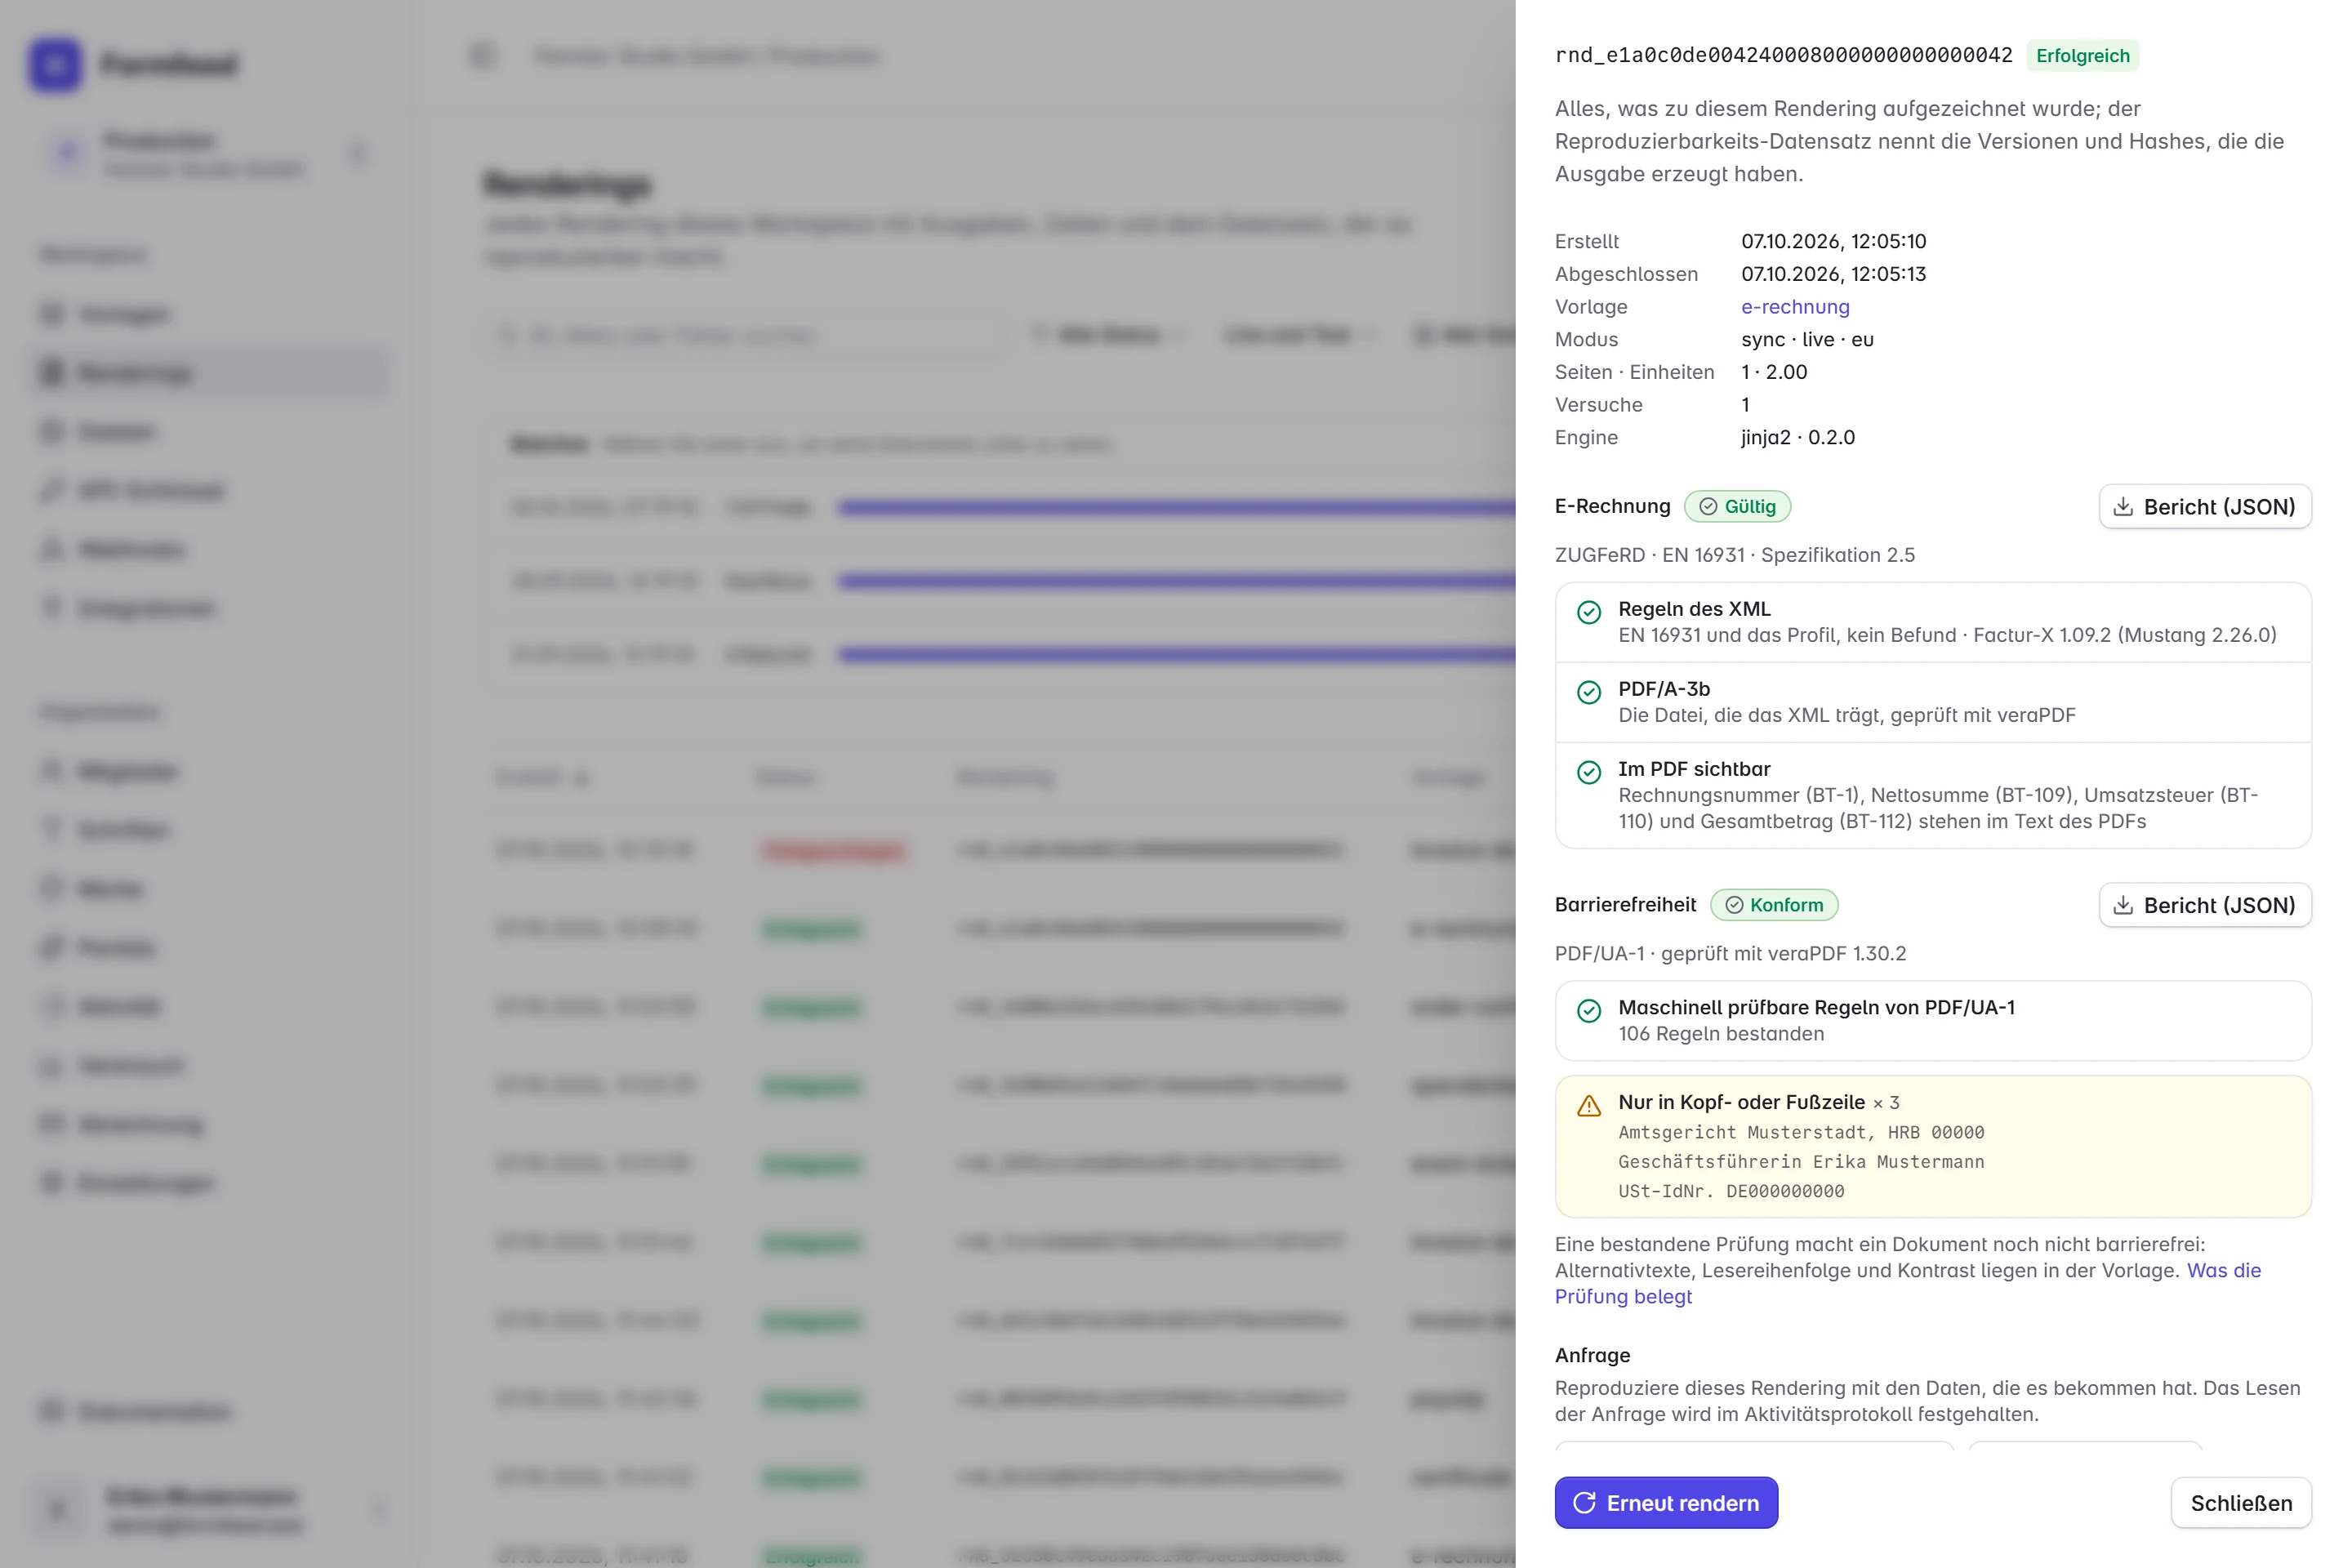Click the Erstellt value 07.10.2026, 12:05:10

(1833, 241)
